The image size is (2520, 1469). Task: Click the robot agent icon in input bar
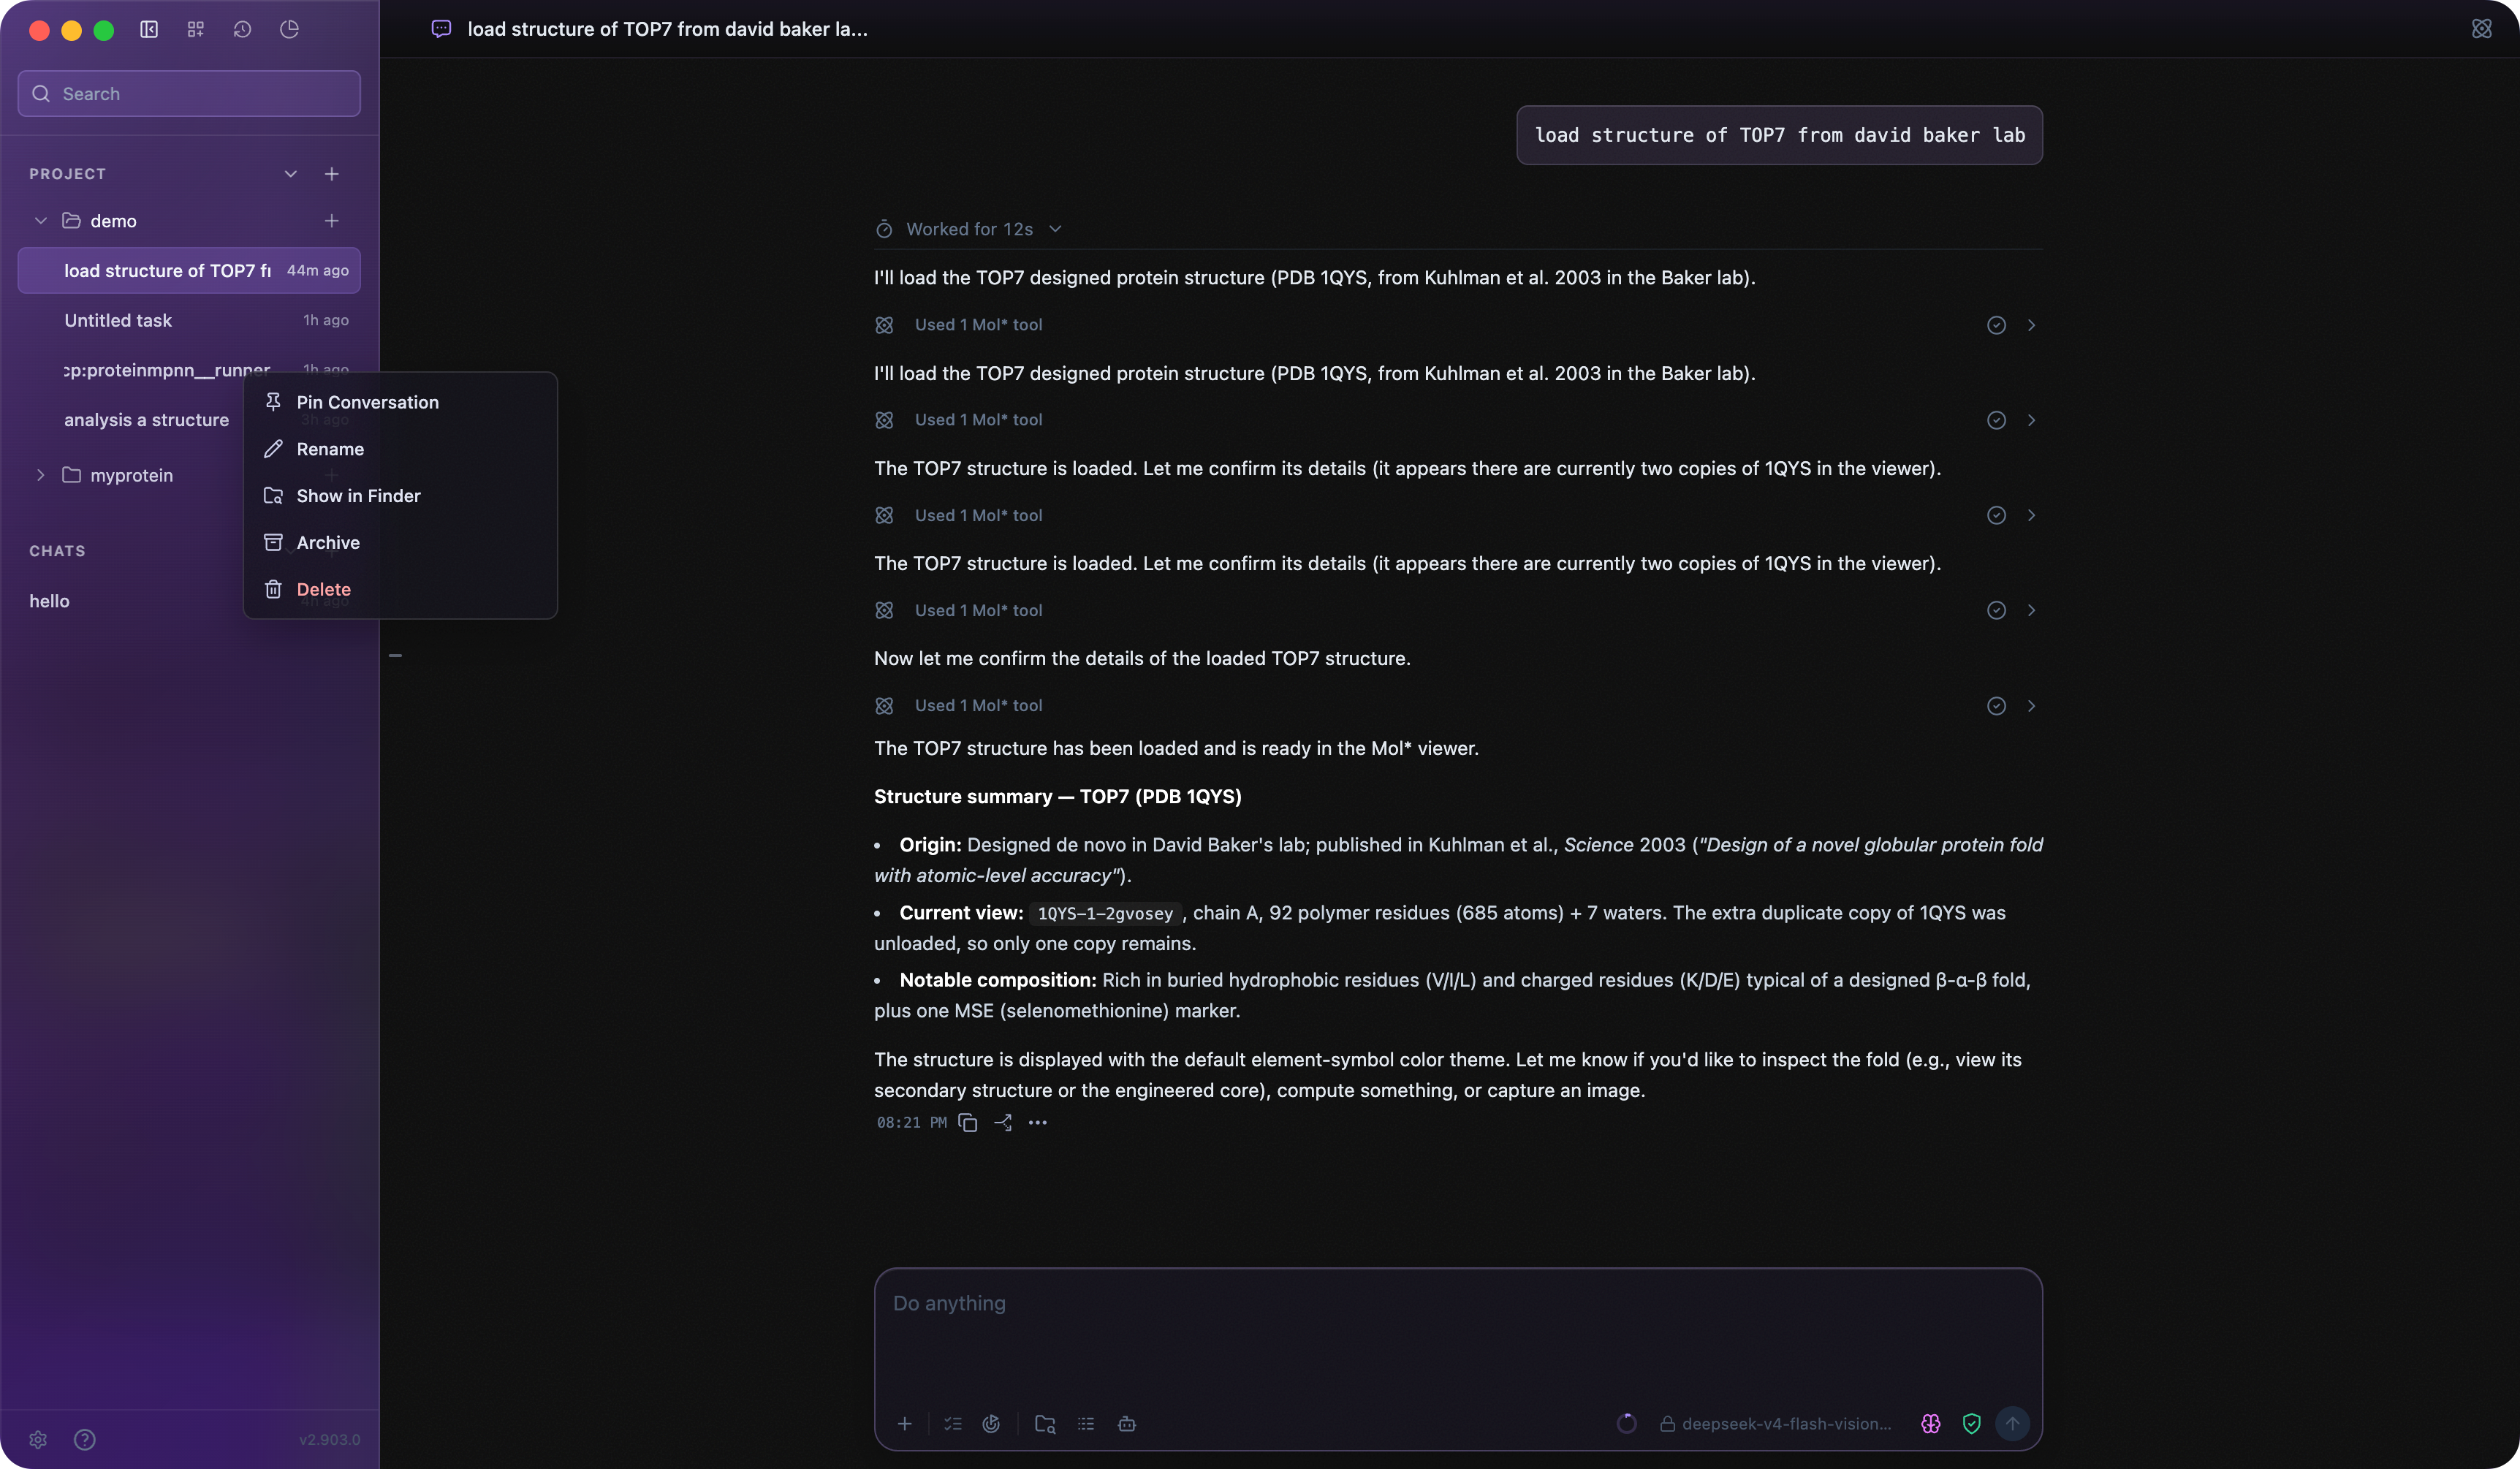pyautogui.click(x=1126, y=1423)
